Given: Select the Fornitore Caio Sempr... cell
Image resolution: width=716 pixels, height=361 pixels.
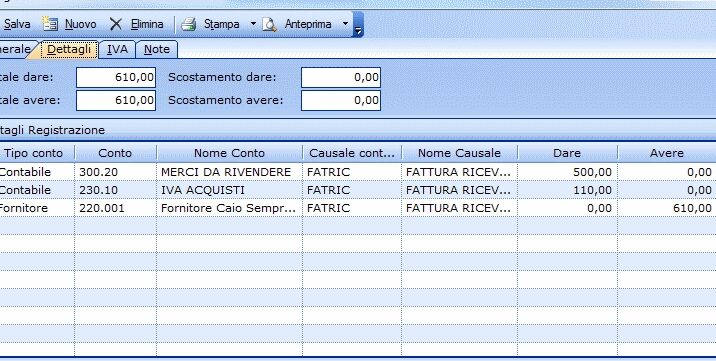Looking at the screenshot, I should tap(229, 208).
